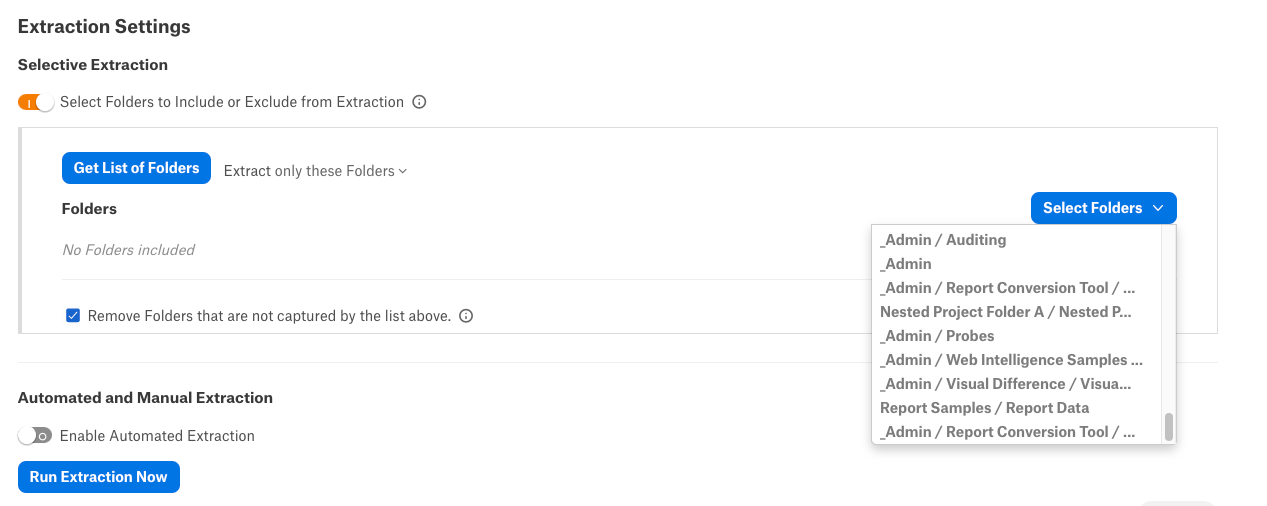Image resolution: width=1267 pixels, height=506 pixels.
Task: Open the Extract only these Folders dropdown
Action: [x=315, y=171]
